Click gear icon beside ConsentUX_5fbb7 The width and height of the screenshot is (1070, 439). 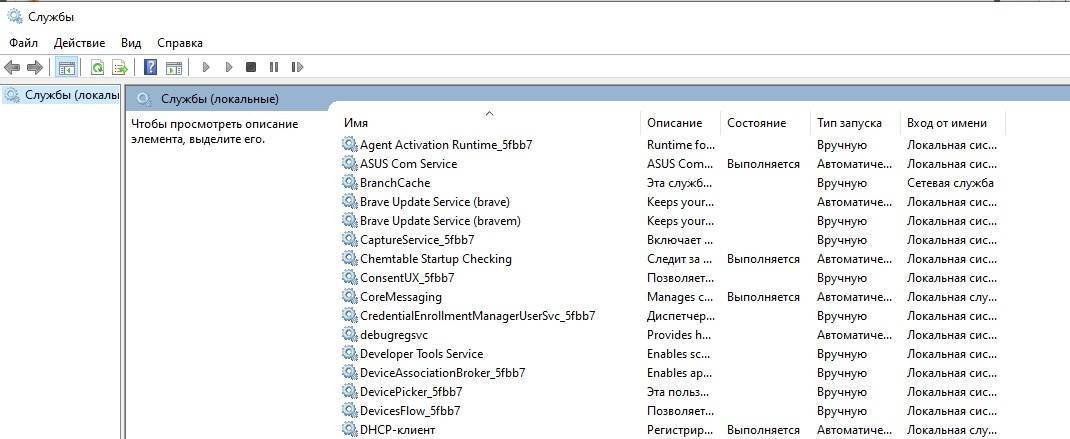pyautogui.click(x=349, y=278)
